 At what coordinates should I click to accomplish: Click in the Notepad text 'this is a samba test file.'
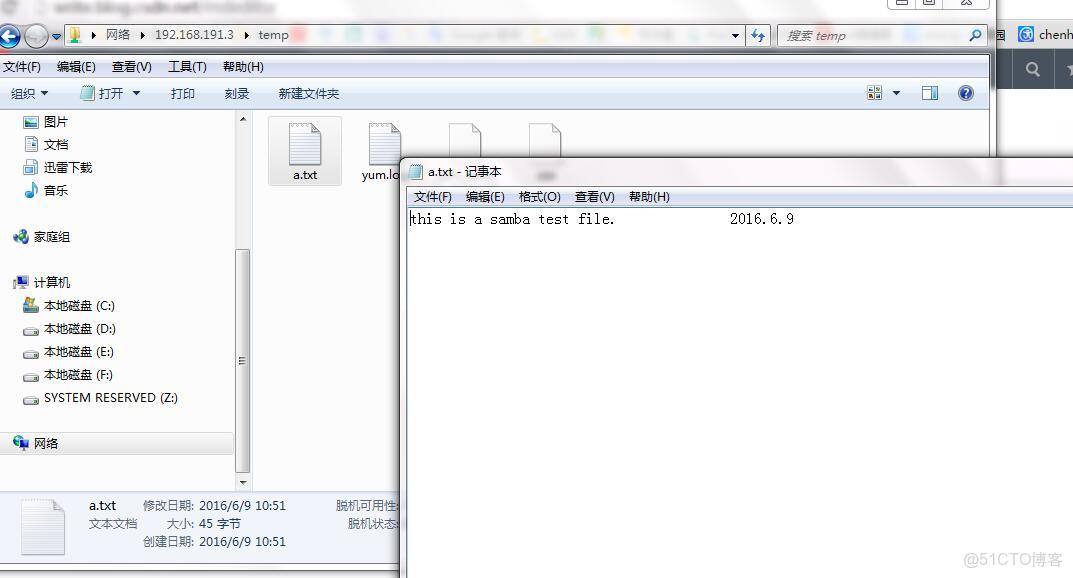click(512, 219)
